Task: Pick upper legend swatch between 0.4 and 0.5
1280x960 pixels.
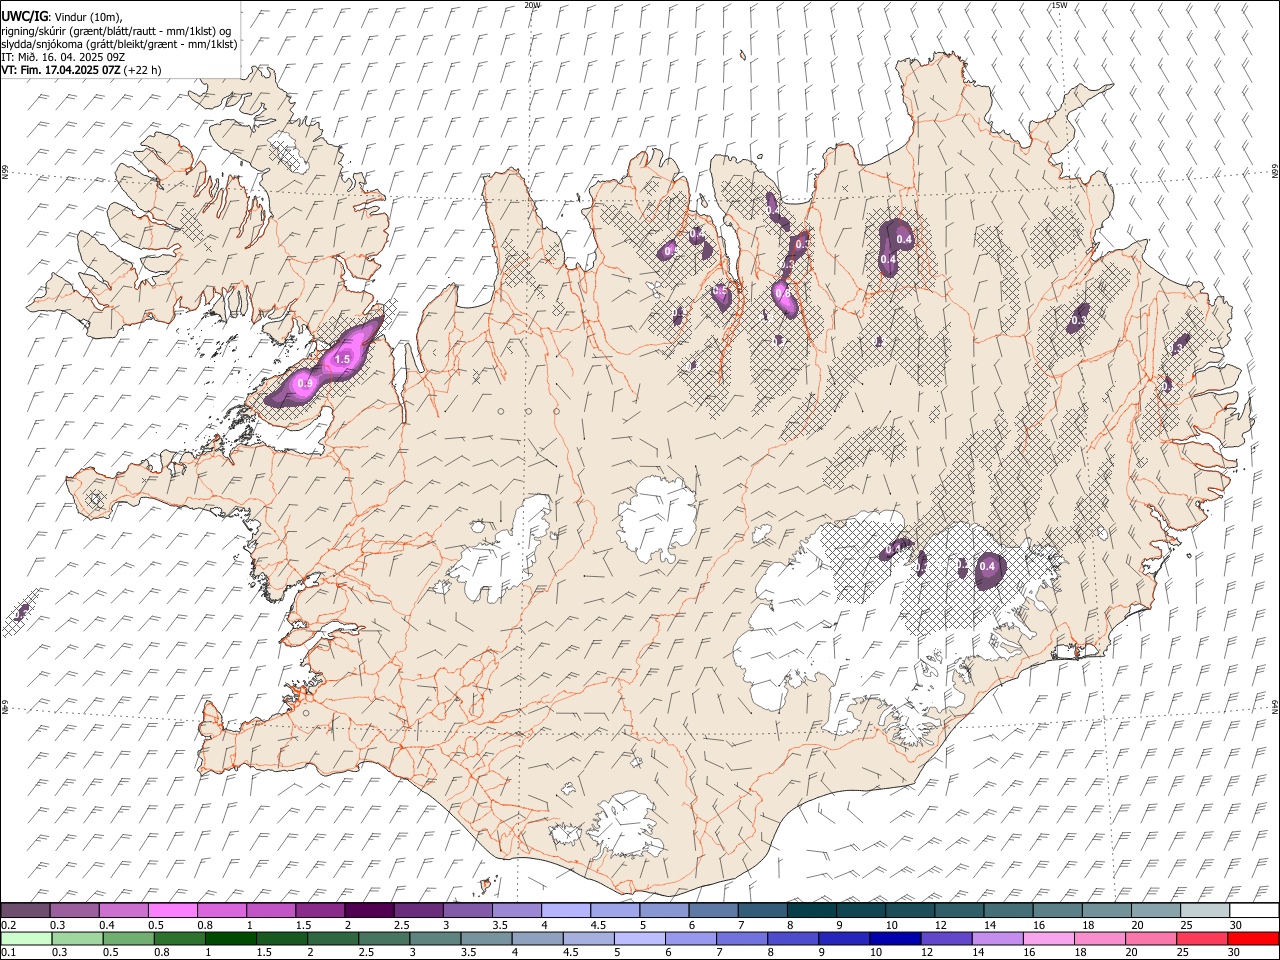Action: pyautogui.click(x=123, y=911)
